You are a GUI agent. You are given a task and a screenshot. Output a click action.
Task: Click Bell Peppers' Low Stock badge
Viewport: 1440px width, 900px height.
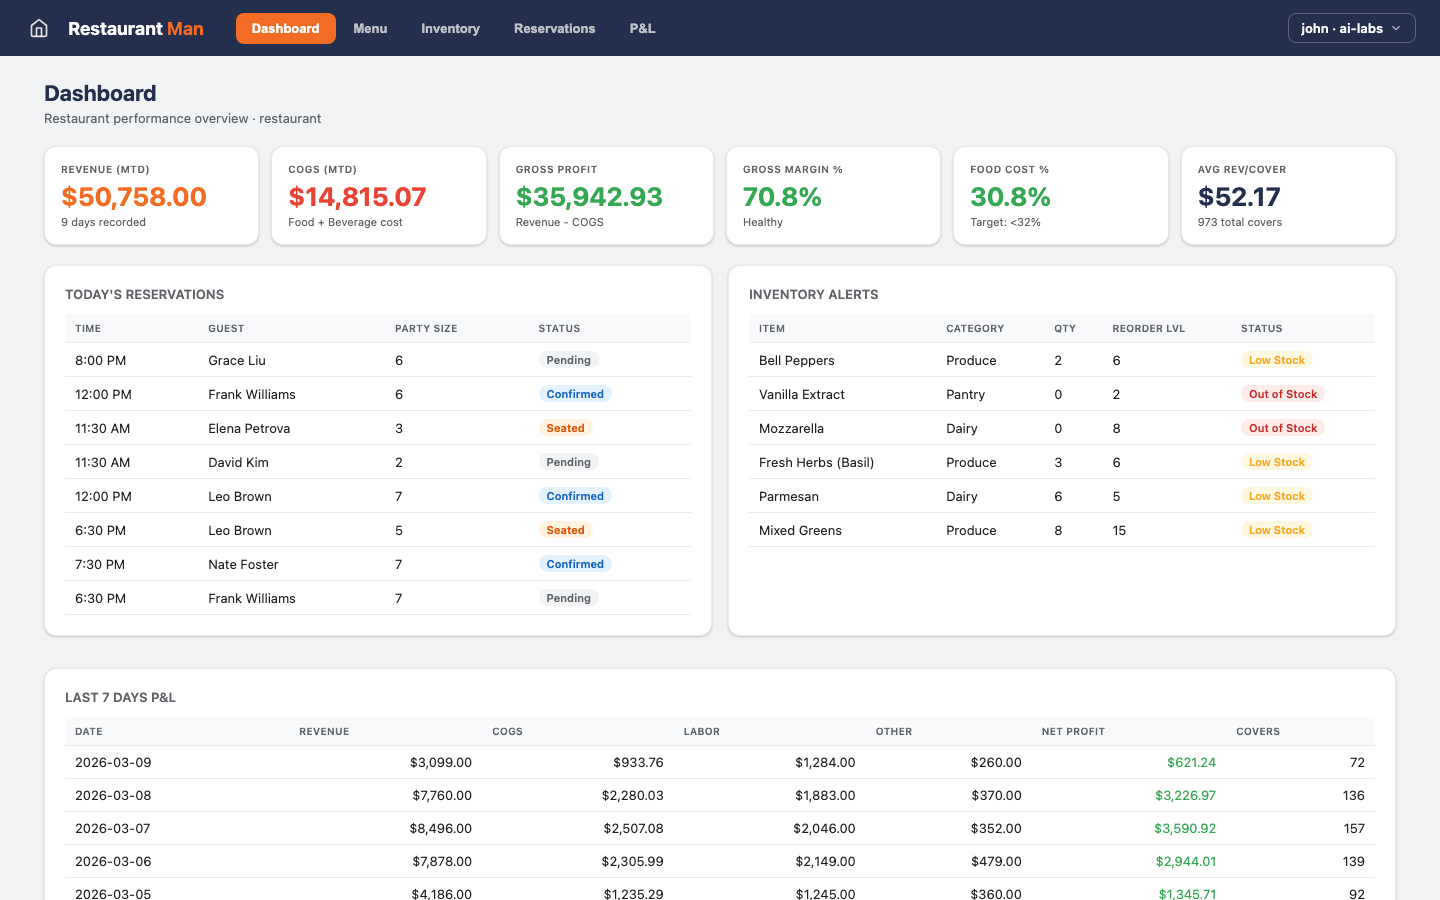1276,360
